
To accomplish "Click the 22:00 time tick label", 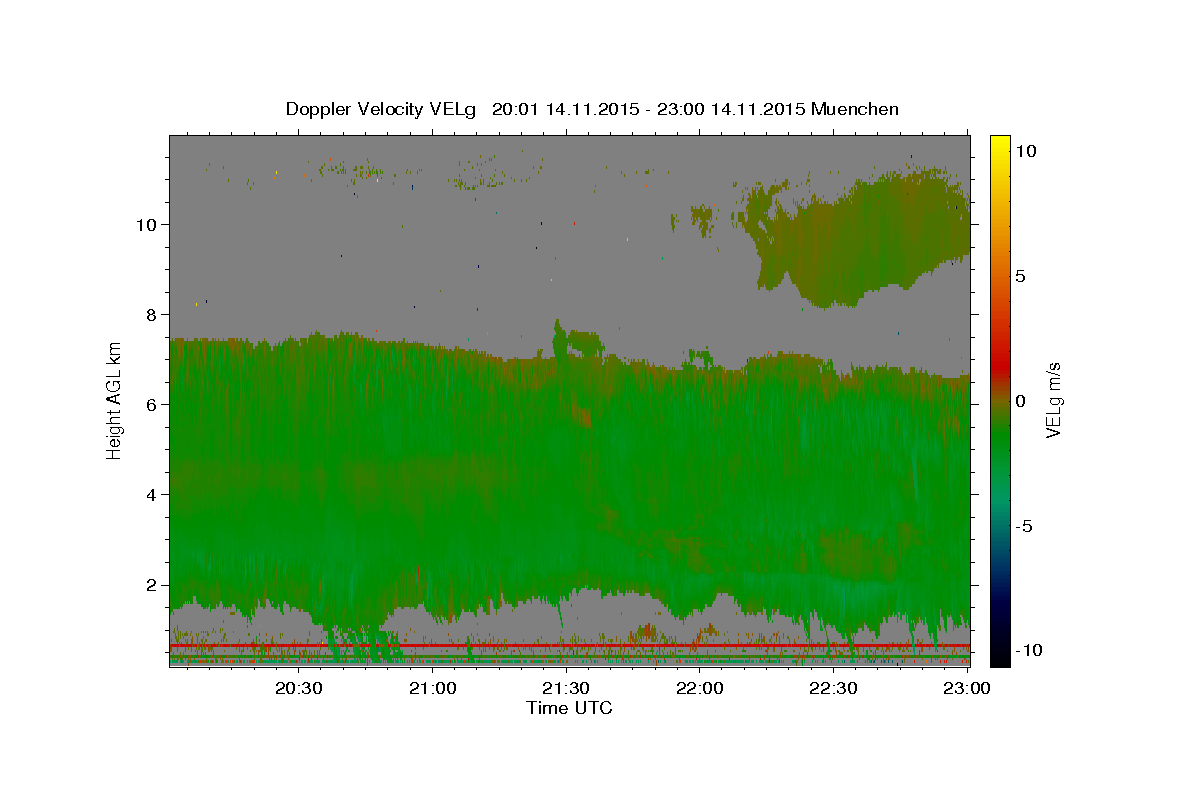I will coord(700,688).
